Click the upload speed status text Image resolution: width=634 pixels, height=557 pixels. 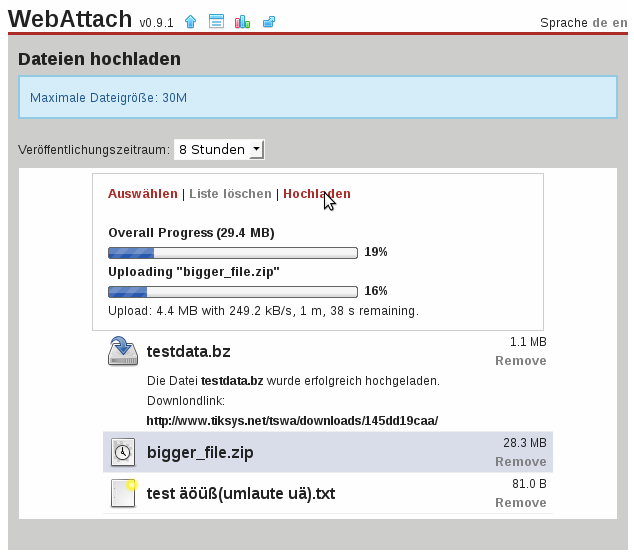point(263,311)
